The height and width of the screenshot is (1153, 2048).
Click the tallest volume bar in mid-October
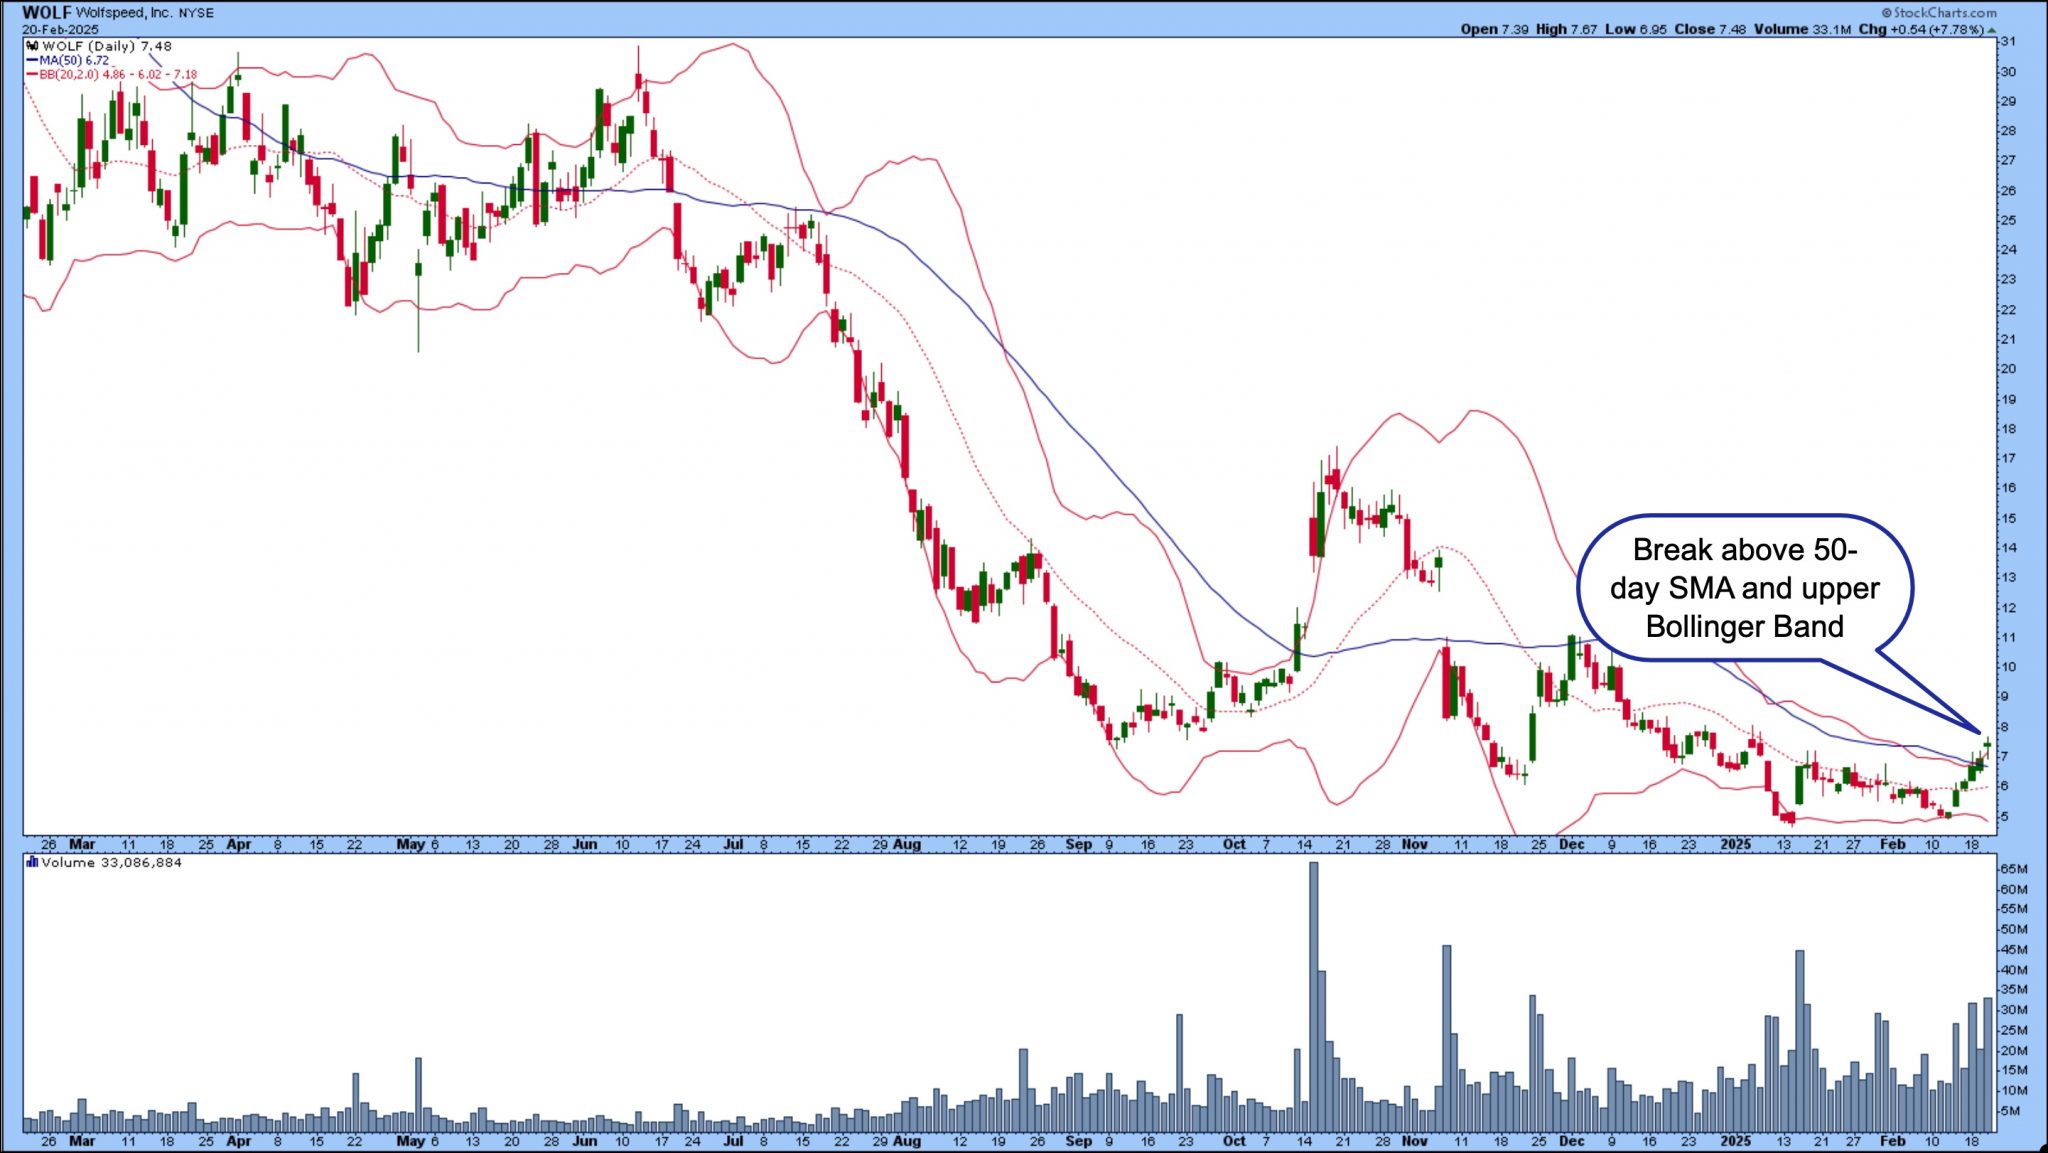coord(1313,996)
